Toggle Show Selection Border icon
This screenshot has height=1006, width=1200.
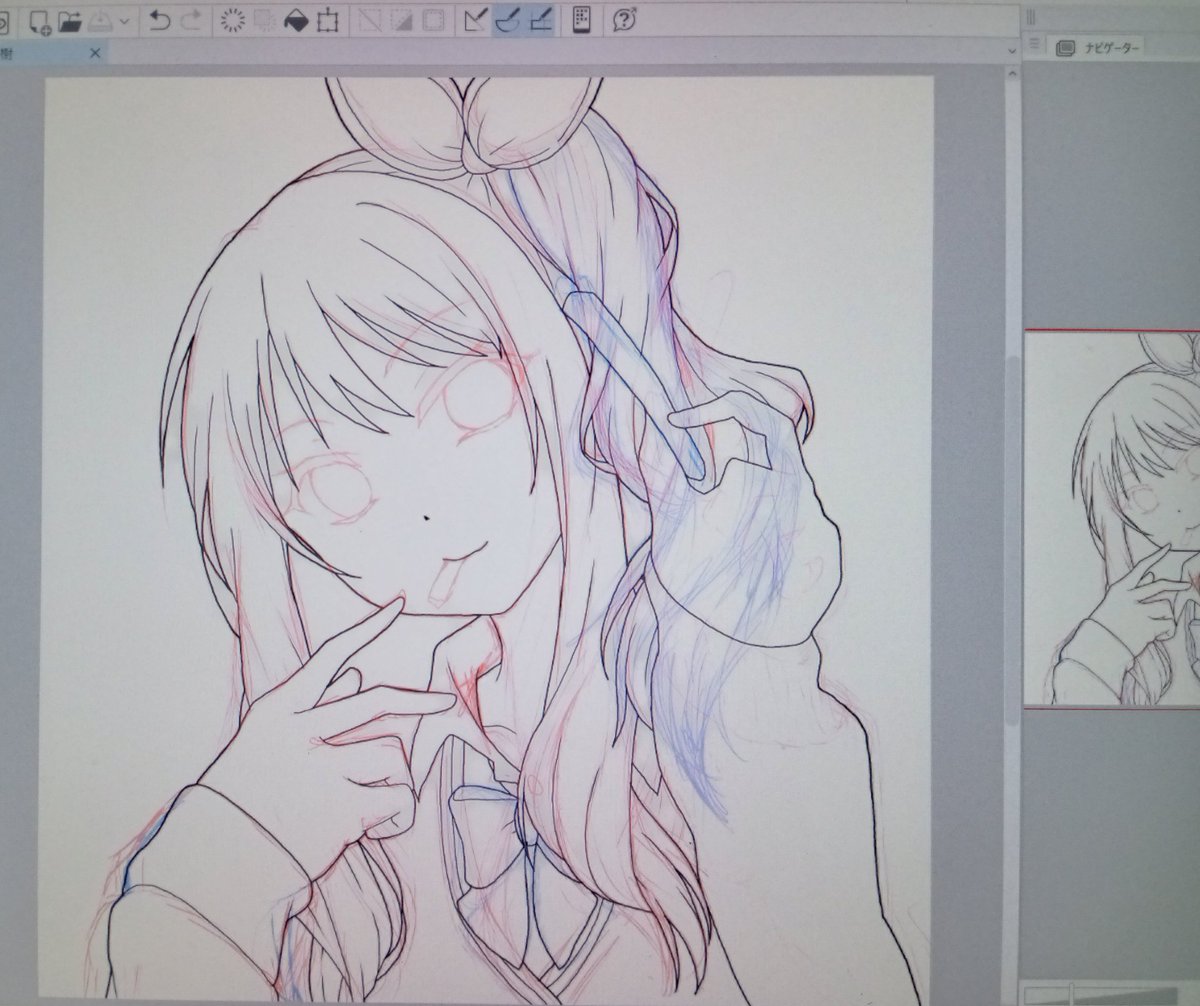click(434, 19)
